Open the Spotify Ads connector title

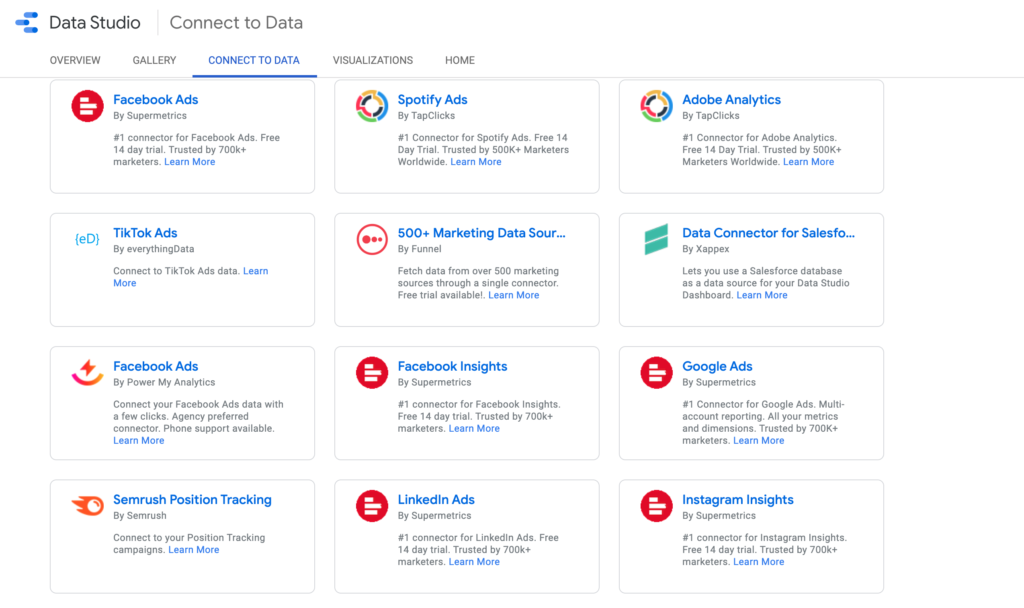(432, 99)
